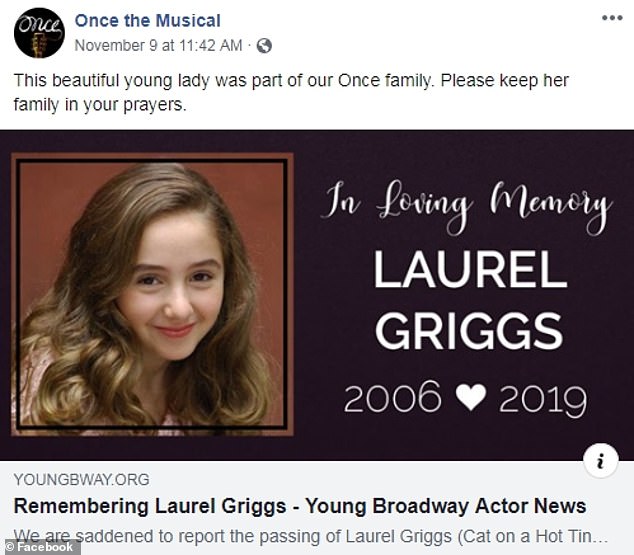Click the "We are saddened to report" description
Image resolution: width=634 pixels, height=555 pixels.
click(x=310, y=535)
